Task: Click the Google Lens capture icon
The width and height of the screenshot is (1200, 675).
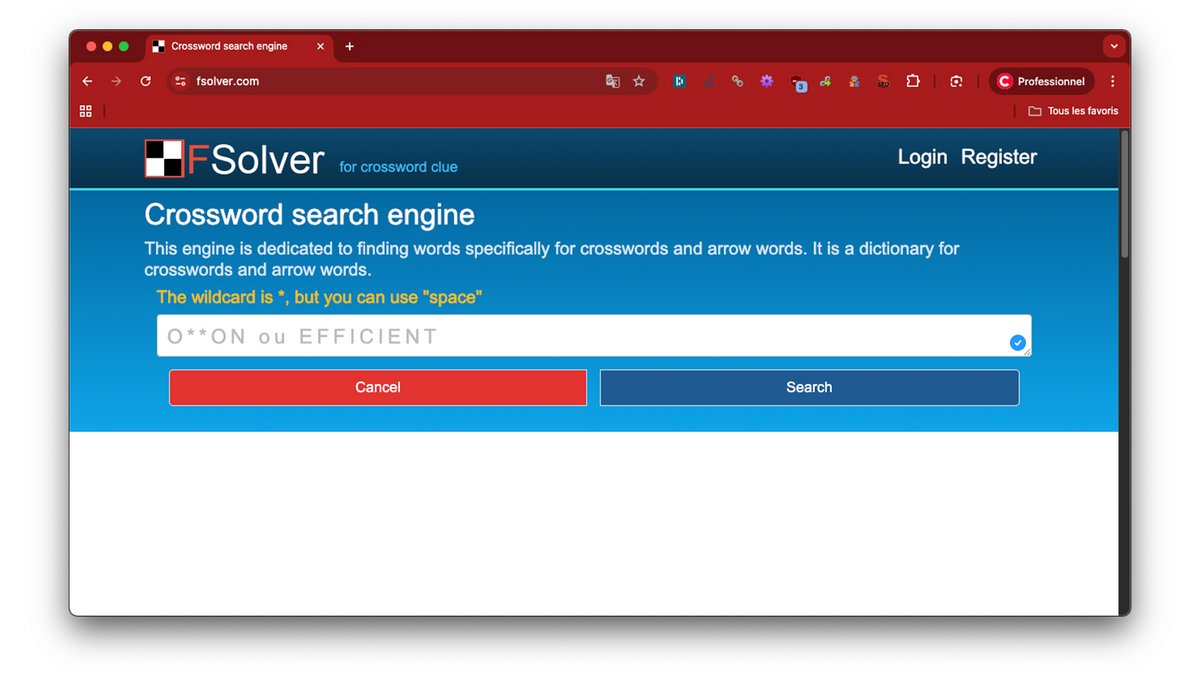Action: click(955, 81)
